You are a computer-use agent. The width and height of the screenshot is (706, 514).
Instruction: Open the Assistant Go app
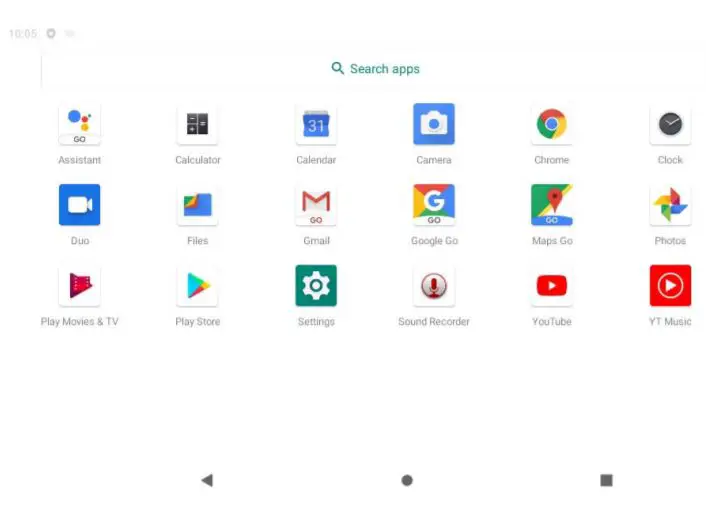pos(80,124)
